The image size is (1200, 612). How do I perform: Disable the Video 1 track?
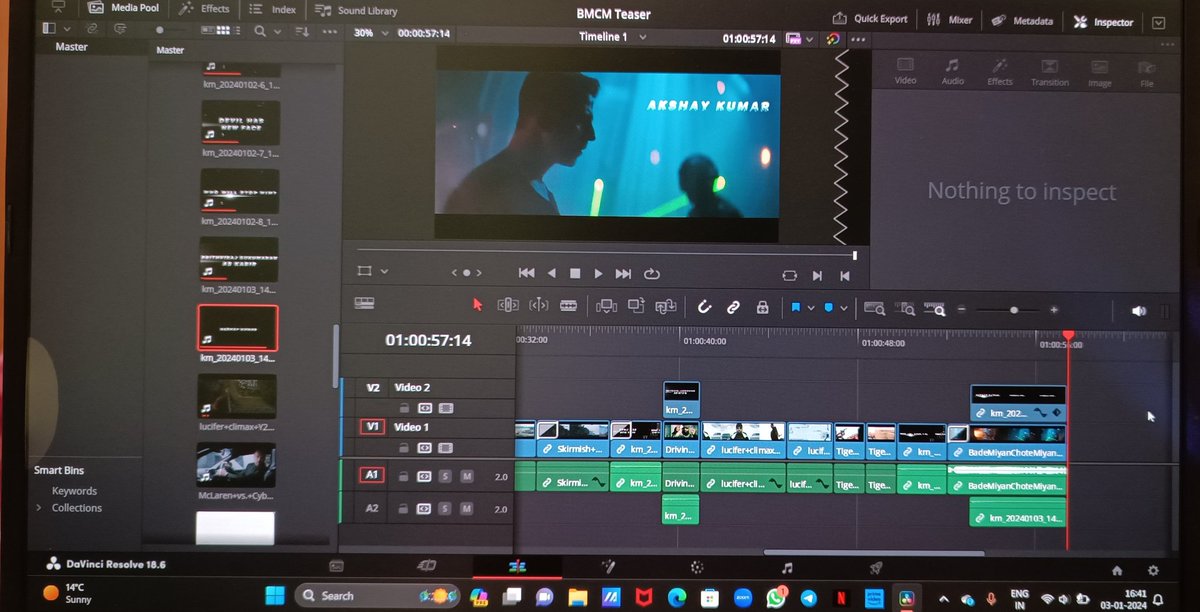445,447
